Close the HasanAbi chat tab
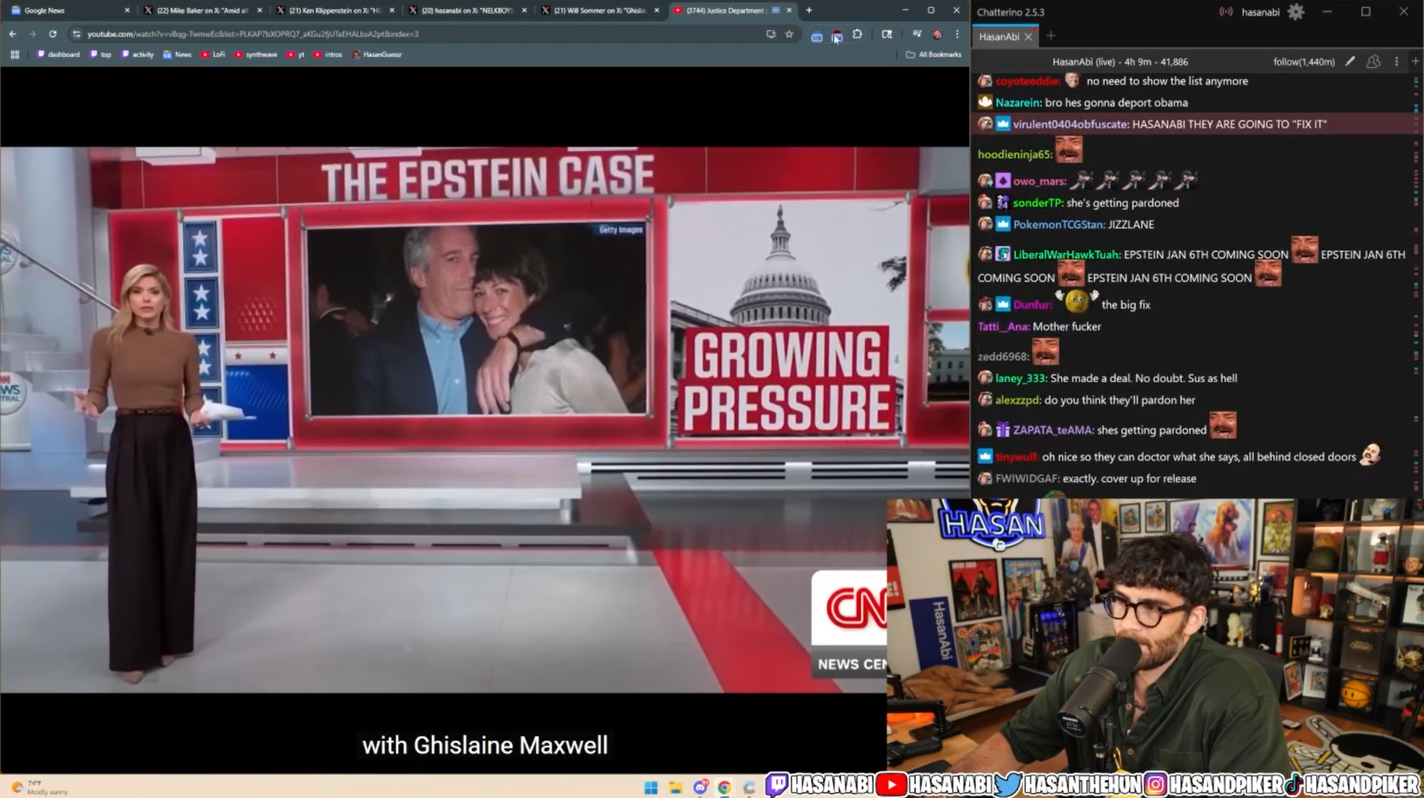1424x798 pixels. pyautogui.click(x=1028, y=37)
